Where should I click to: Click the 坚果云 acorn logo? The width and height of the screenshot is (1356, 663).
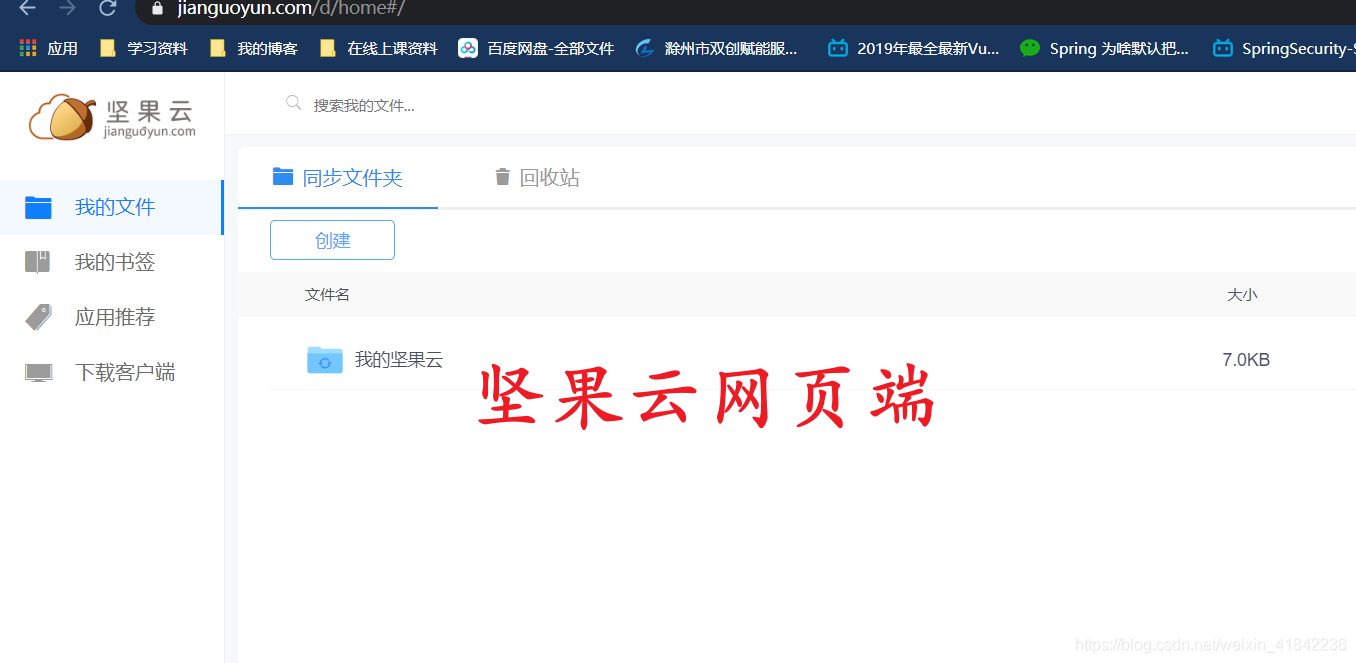click(x=112, y=118)
